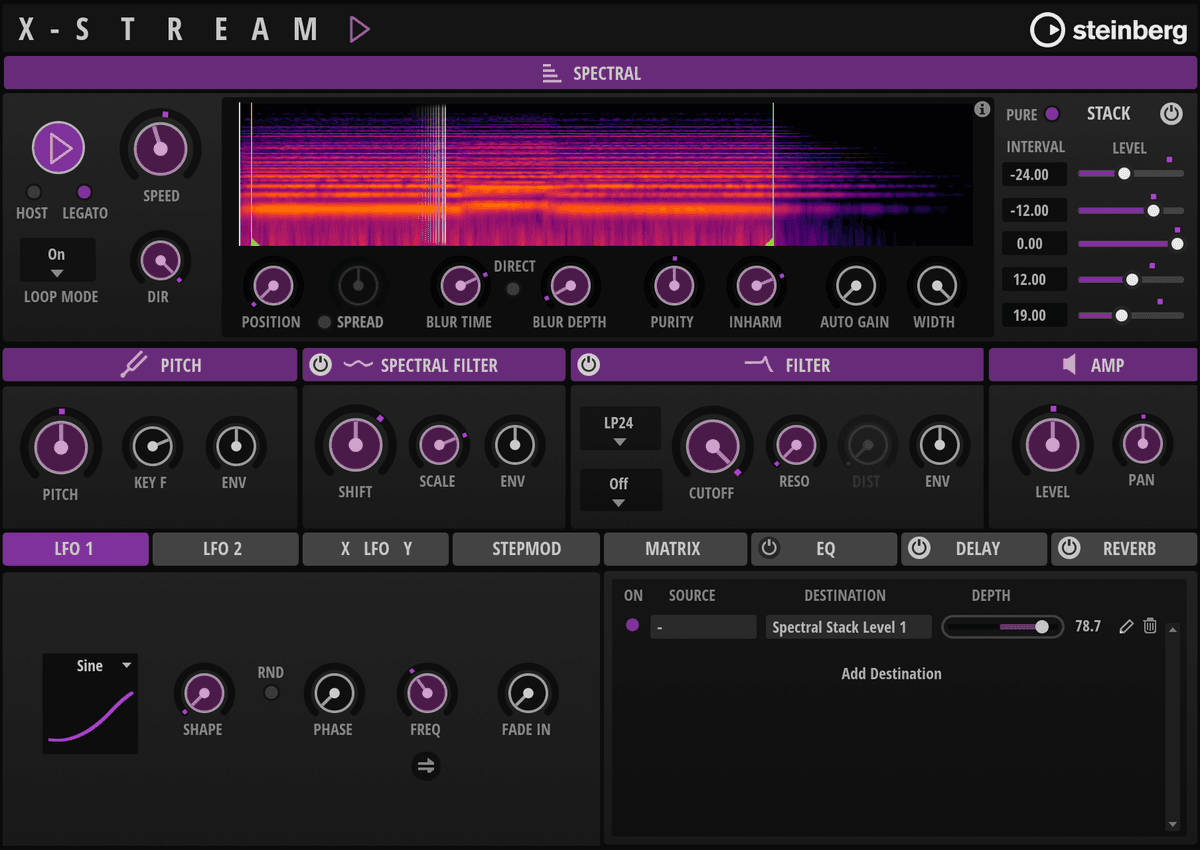Viewport: 1200px width, 850px height.
Task: Open the LP24 filter type dropdown
Action: coord(620,428)
